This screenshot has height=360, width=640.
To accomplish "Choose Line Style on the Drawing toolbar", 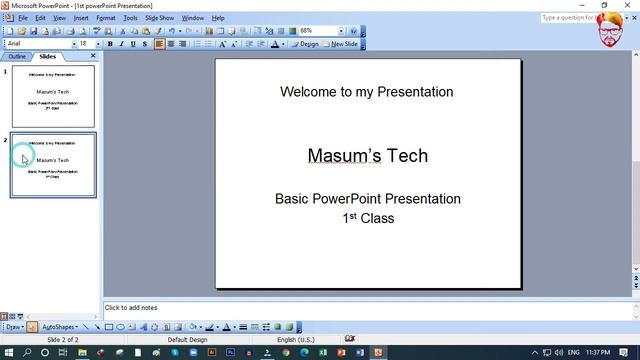I will point(243,327).
